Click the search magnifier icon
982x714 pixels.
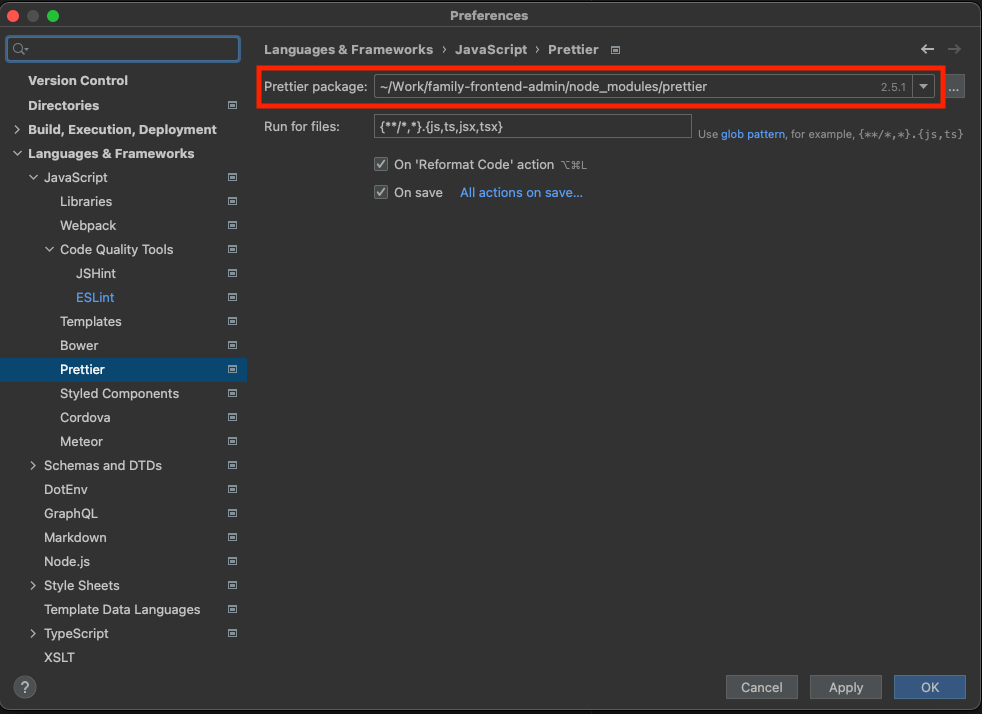click(x=20, y=49)
